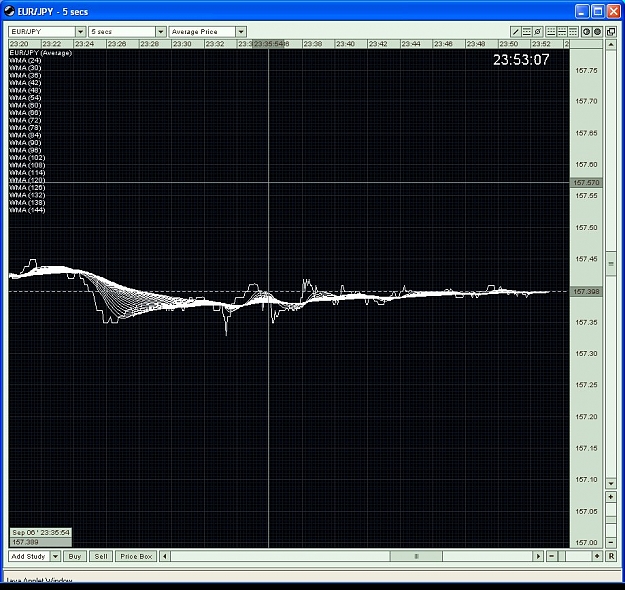Click the vertical zoom in plus button
The image size is (625, 590).
pyautogui.click(x=611, y=497)
